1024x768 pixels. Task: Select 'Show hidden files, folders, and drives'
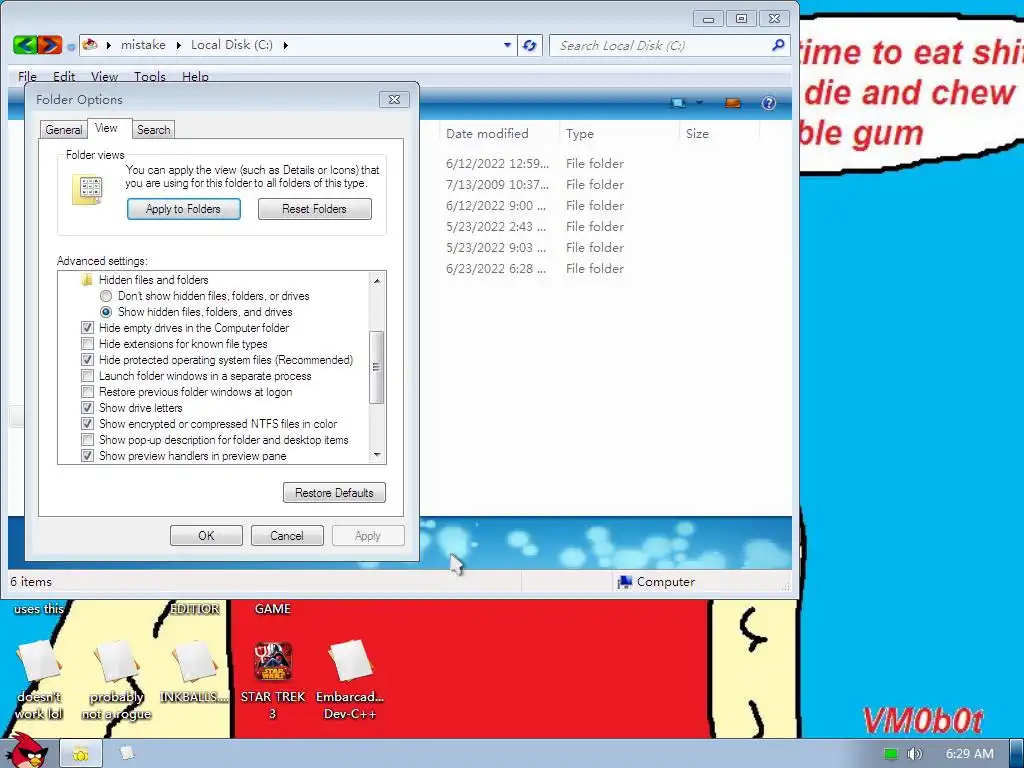(x=106, y=312)
